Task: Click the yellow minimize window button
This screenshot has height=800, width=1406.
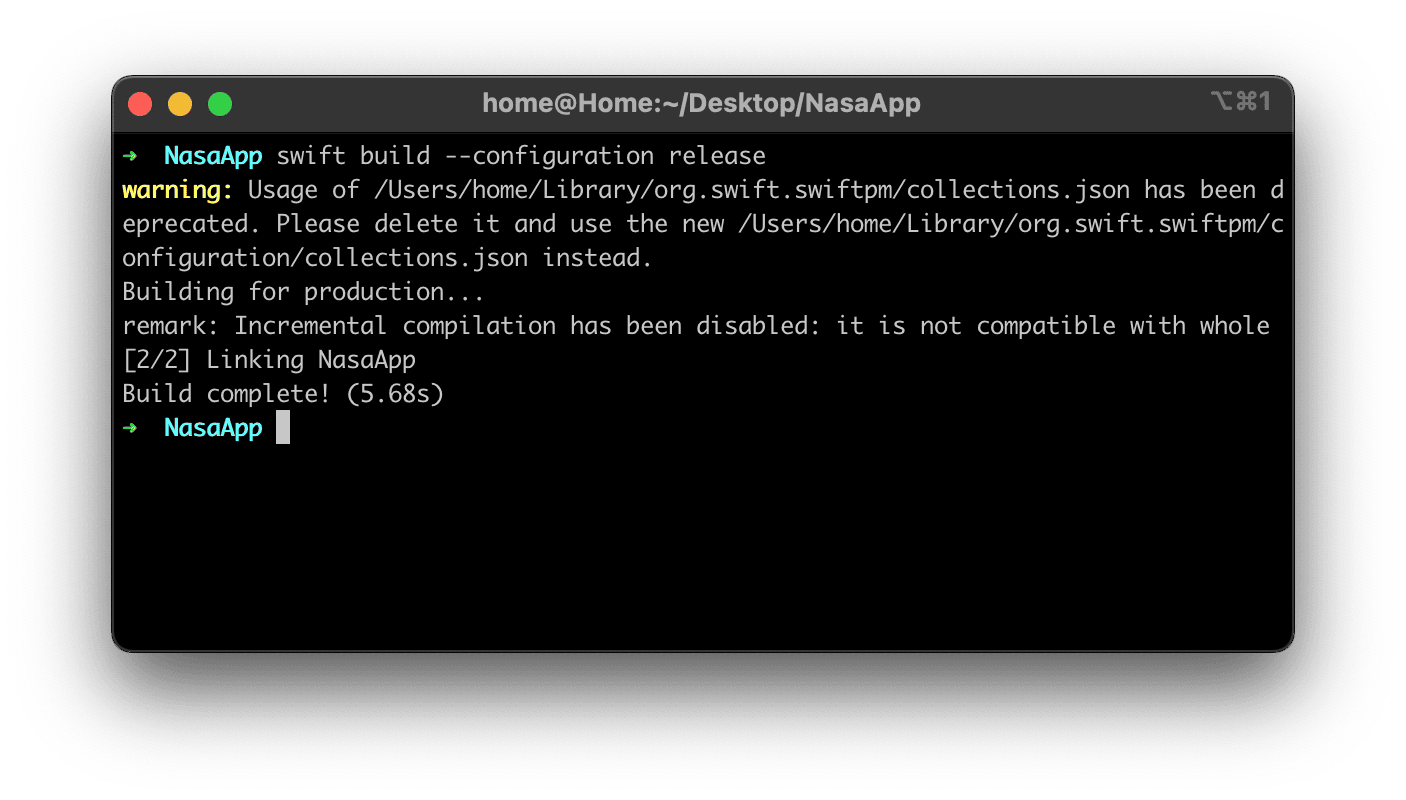Action: coord(180,104)
